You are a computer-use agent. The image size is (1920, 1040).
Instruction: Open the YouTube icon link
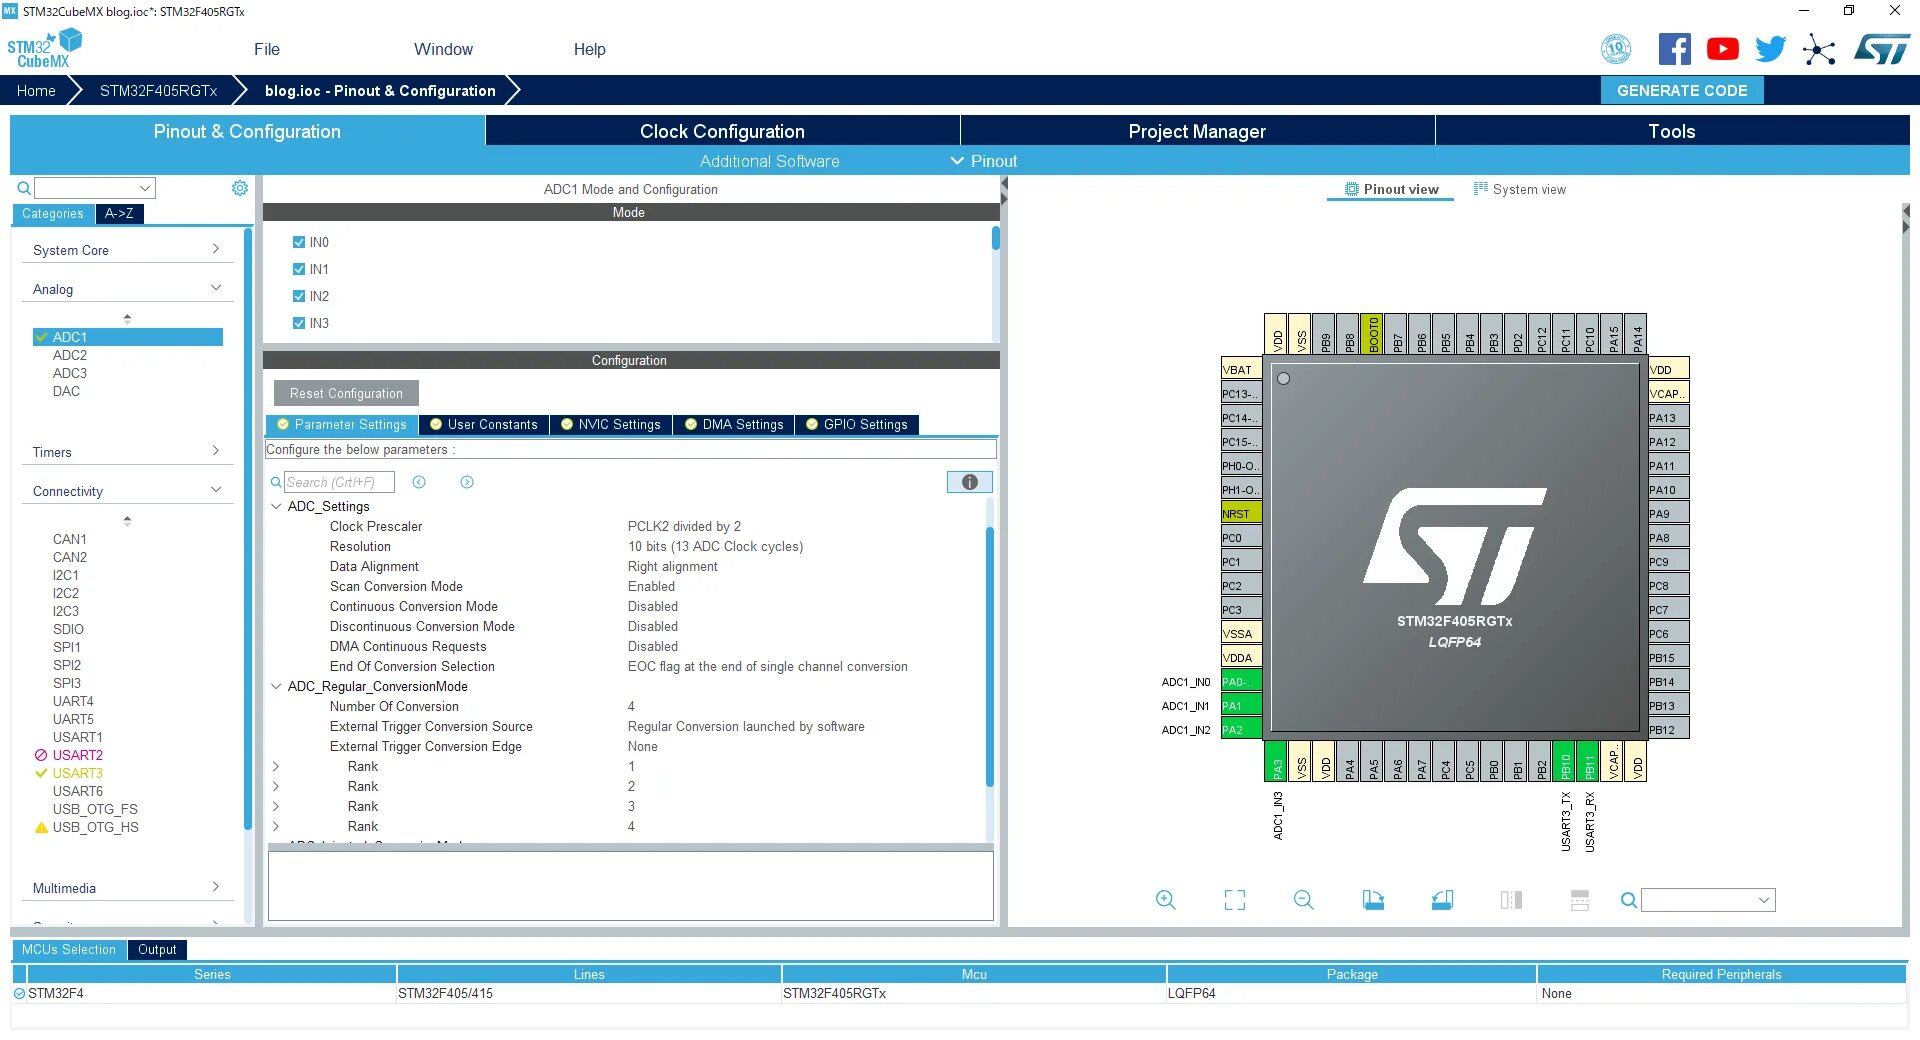tap(1722, 49)
